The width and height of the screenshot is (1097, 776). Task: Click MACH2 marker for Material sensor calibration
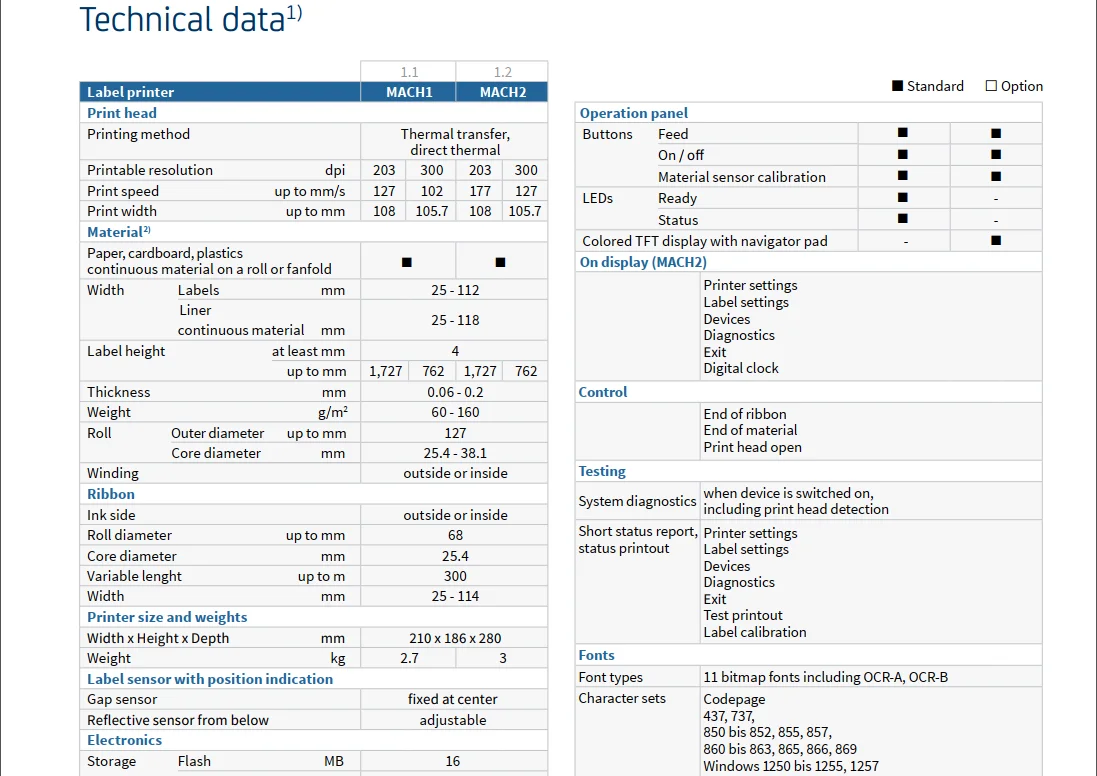point(996,176)
